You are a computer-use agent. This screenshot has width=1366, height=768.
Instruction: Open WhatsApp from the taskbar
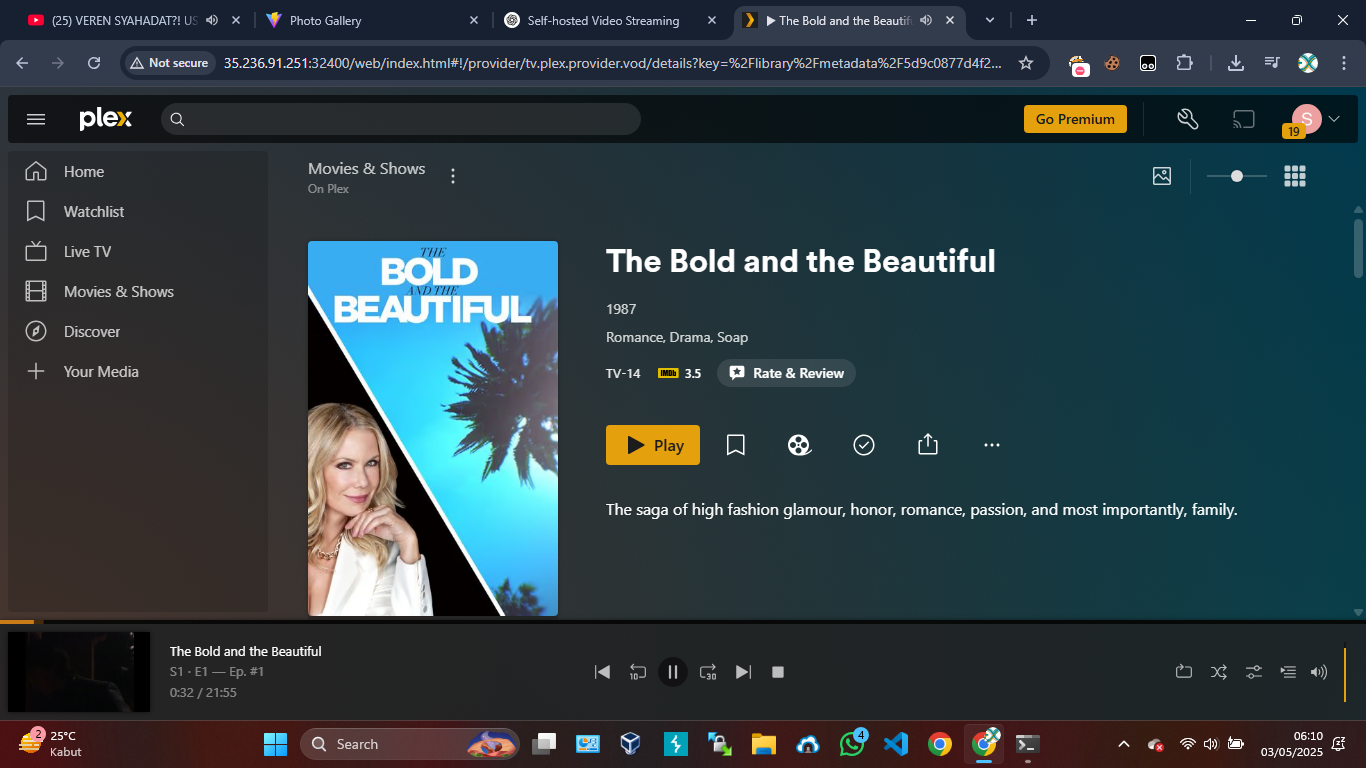pos(853,744)
